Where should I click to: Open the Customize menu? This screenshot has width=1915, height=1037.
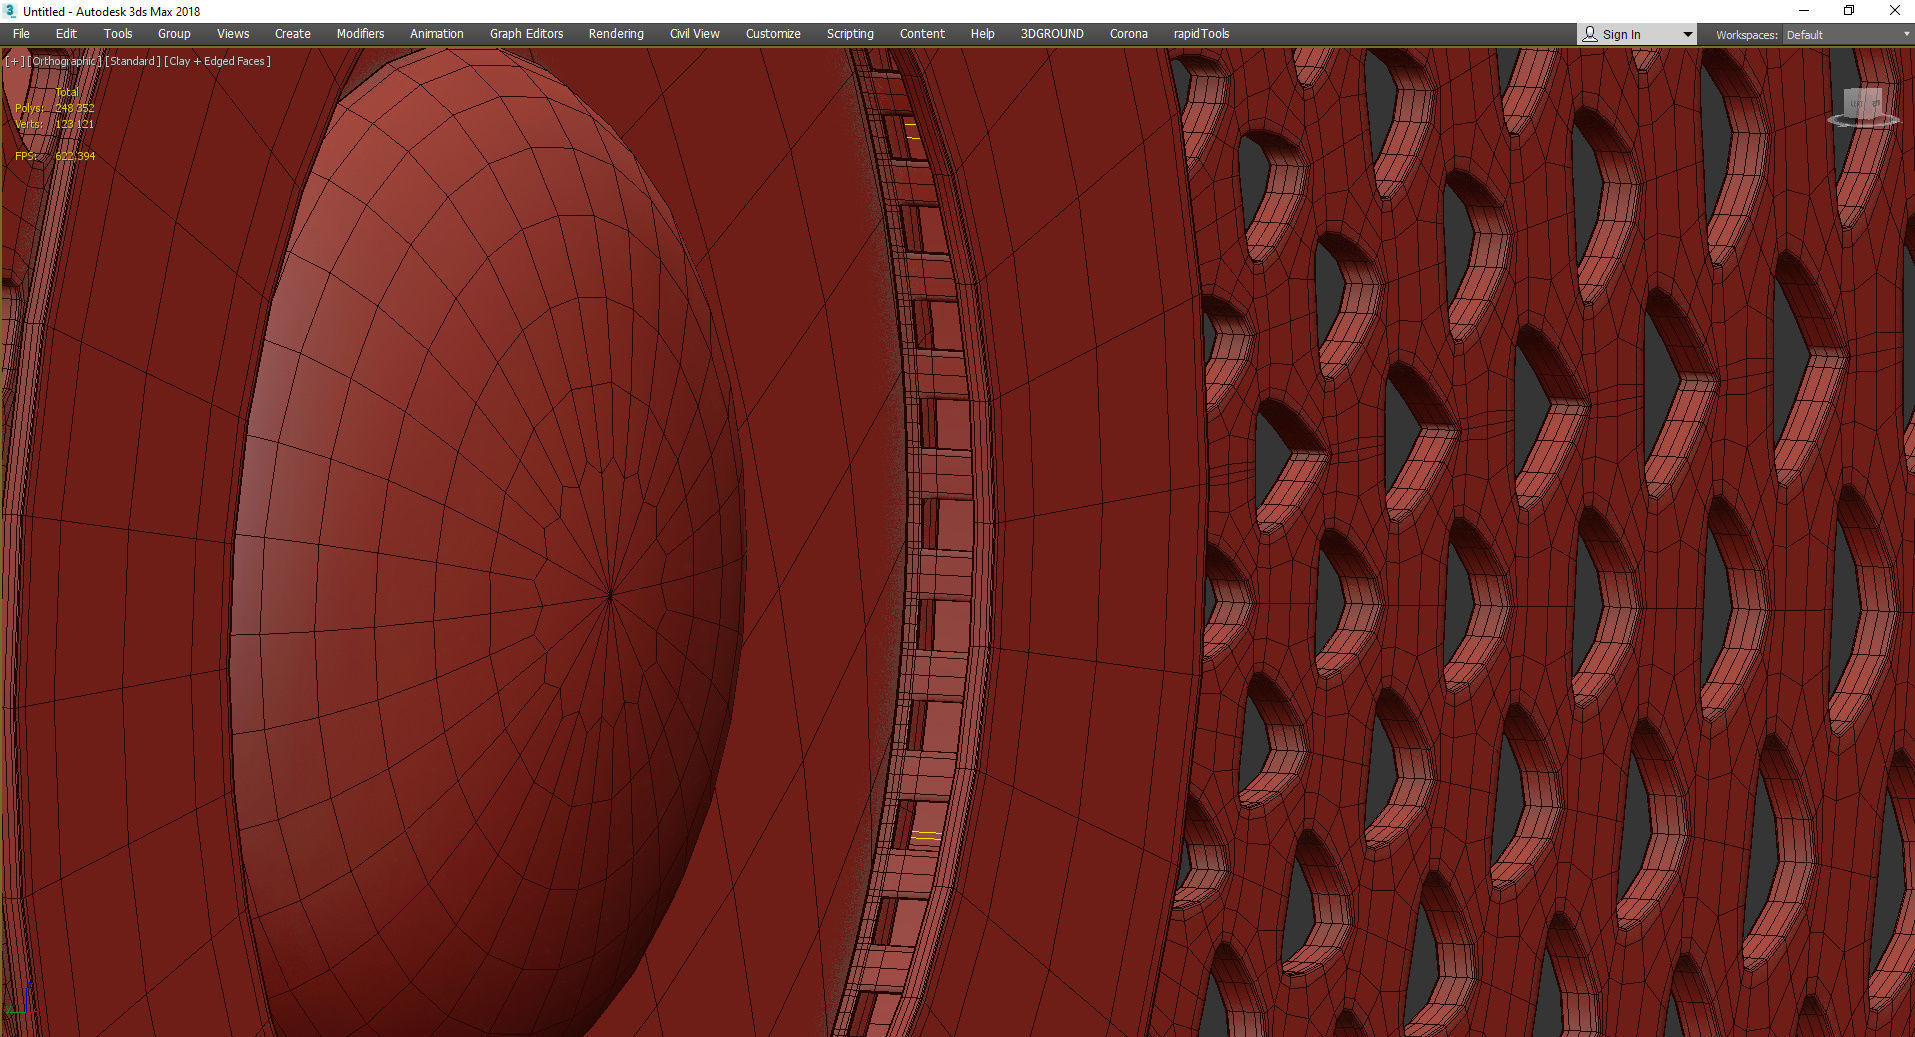coord(773,34)
